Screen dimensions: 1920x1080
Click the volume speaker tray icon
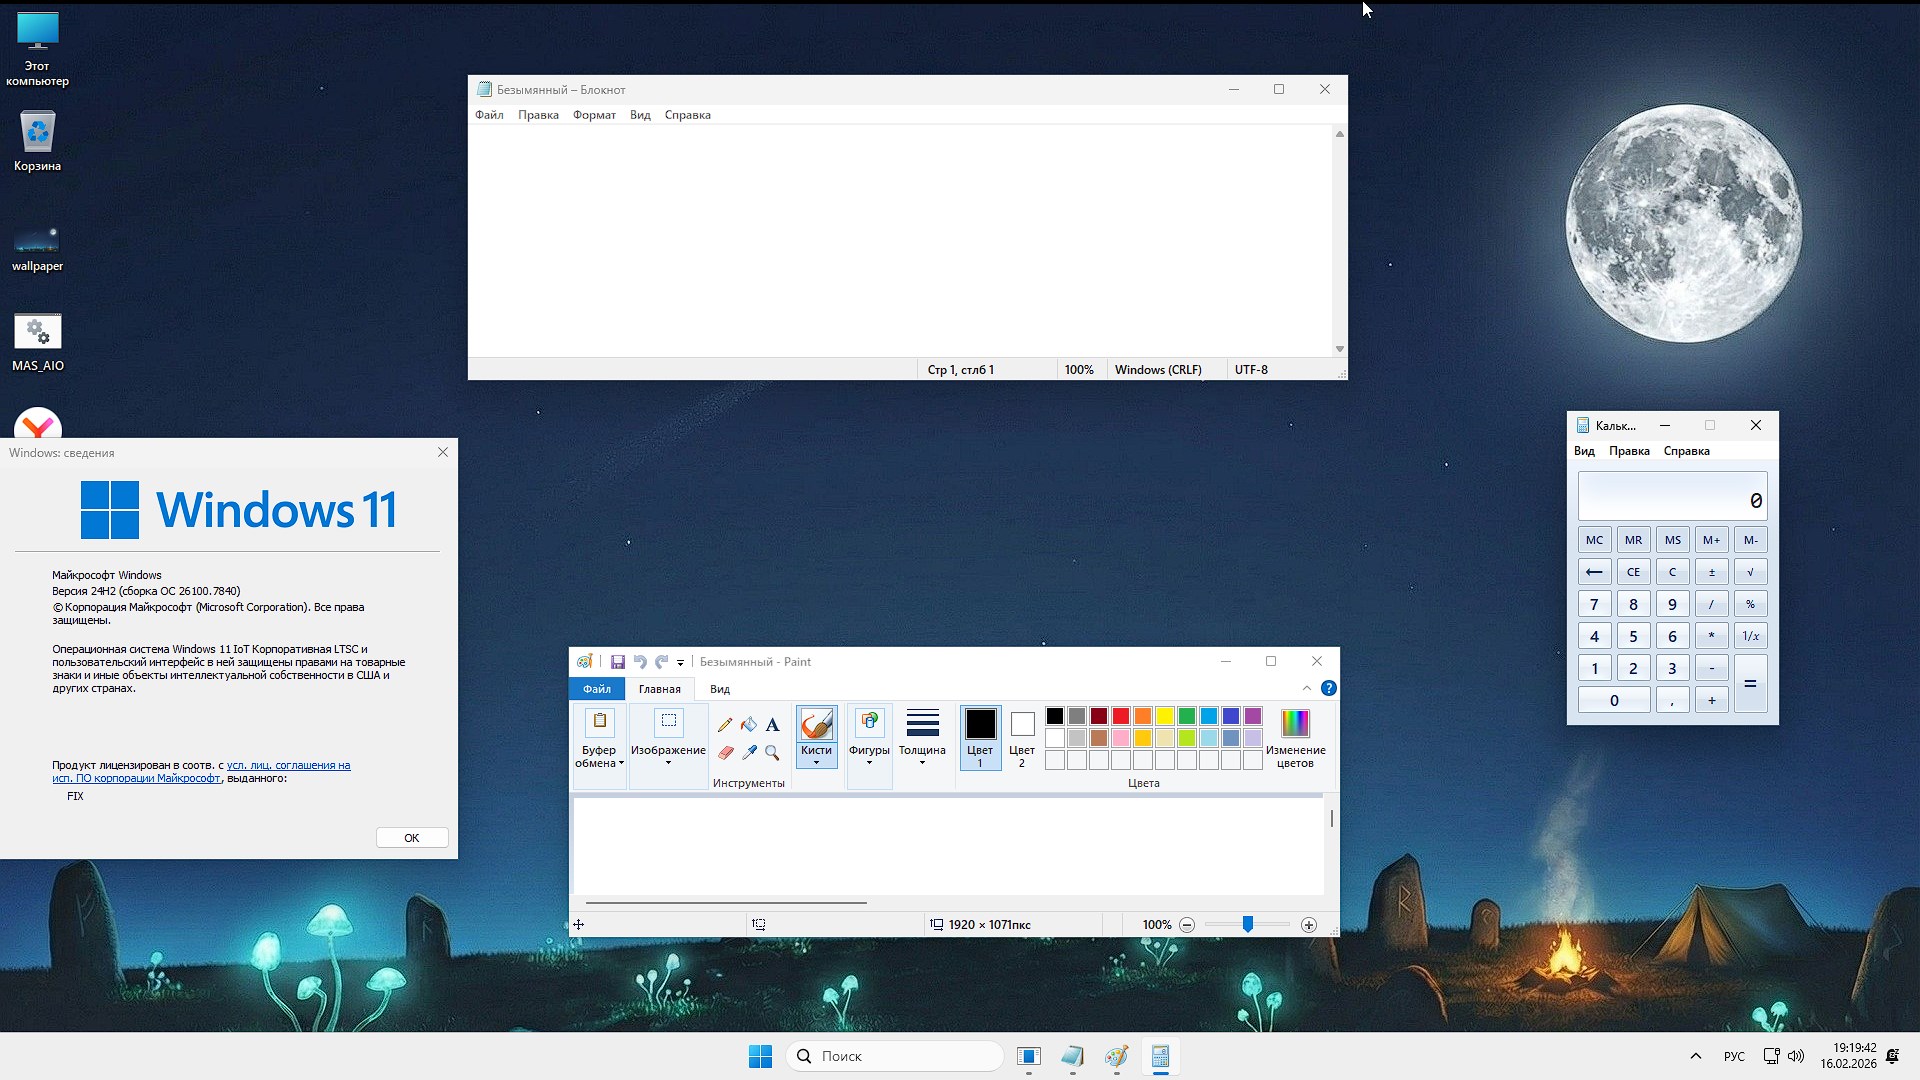coord(1796,1056)
